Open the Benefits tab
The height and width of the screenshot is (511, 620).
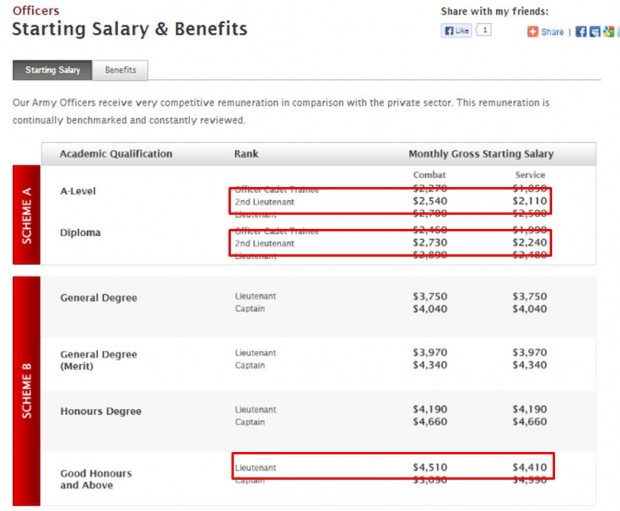click(120, 70)
